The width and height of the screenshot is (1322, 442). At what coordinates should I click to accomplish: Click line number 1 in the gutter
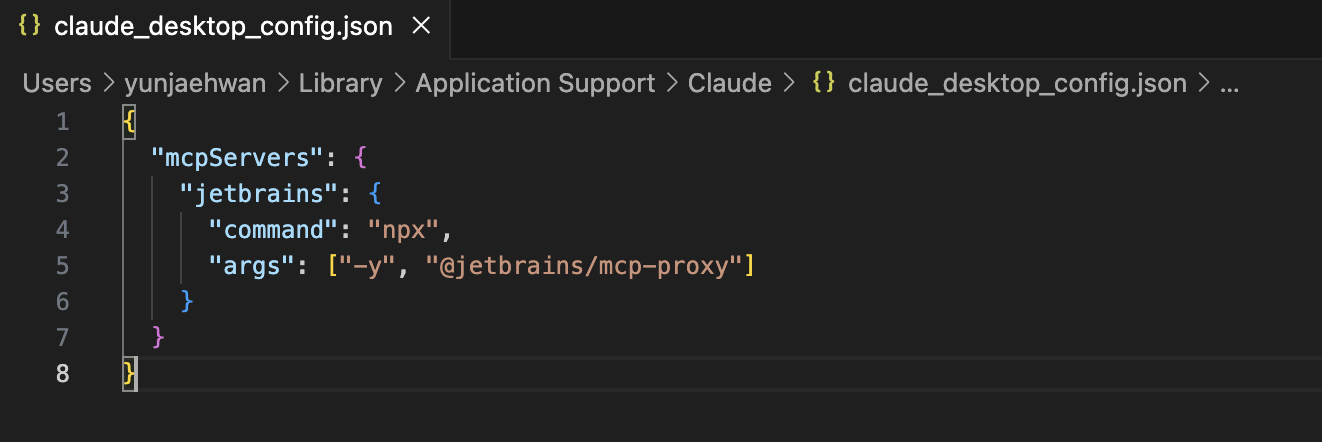coord(62,122)
